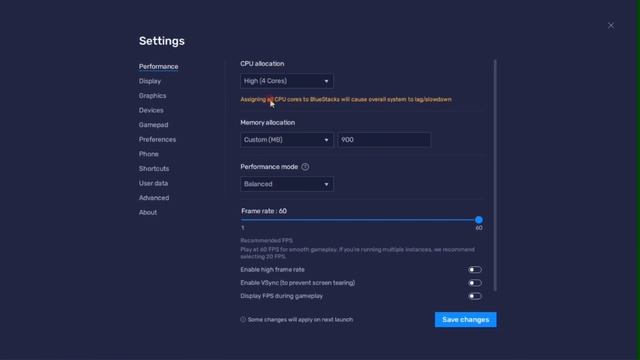Viewport: 640px width, 360px height.
Task: Close the Settings window
Action: [611, 25]
